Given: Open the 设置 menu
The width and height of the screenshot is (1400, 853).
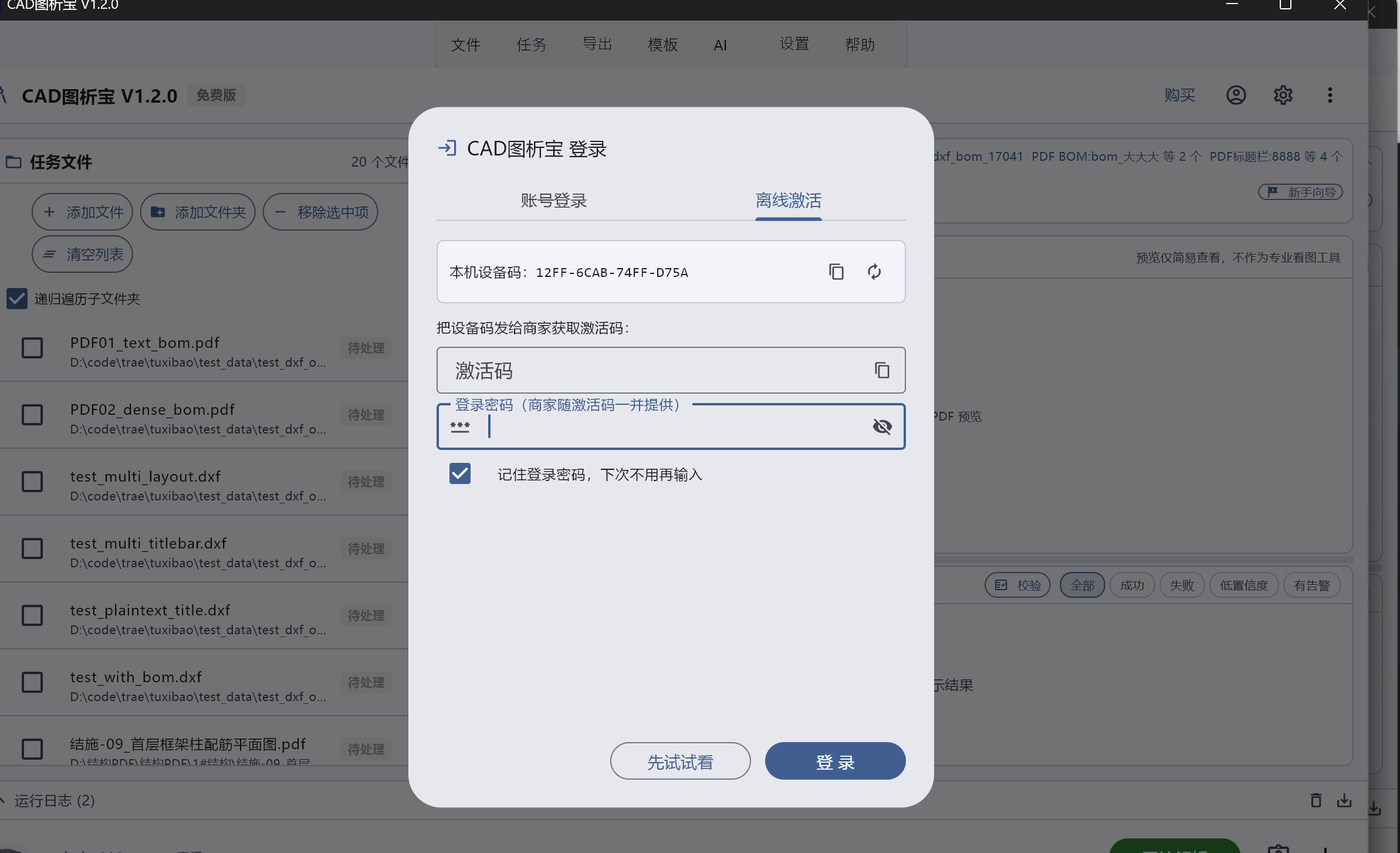Looking at the screenshot, I should point(794,44).
